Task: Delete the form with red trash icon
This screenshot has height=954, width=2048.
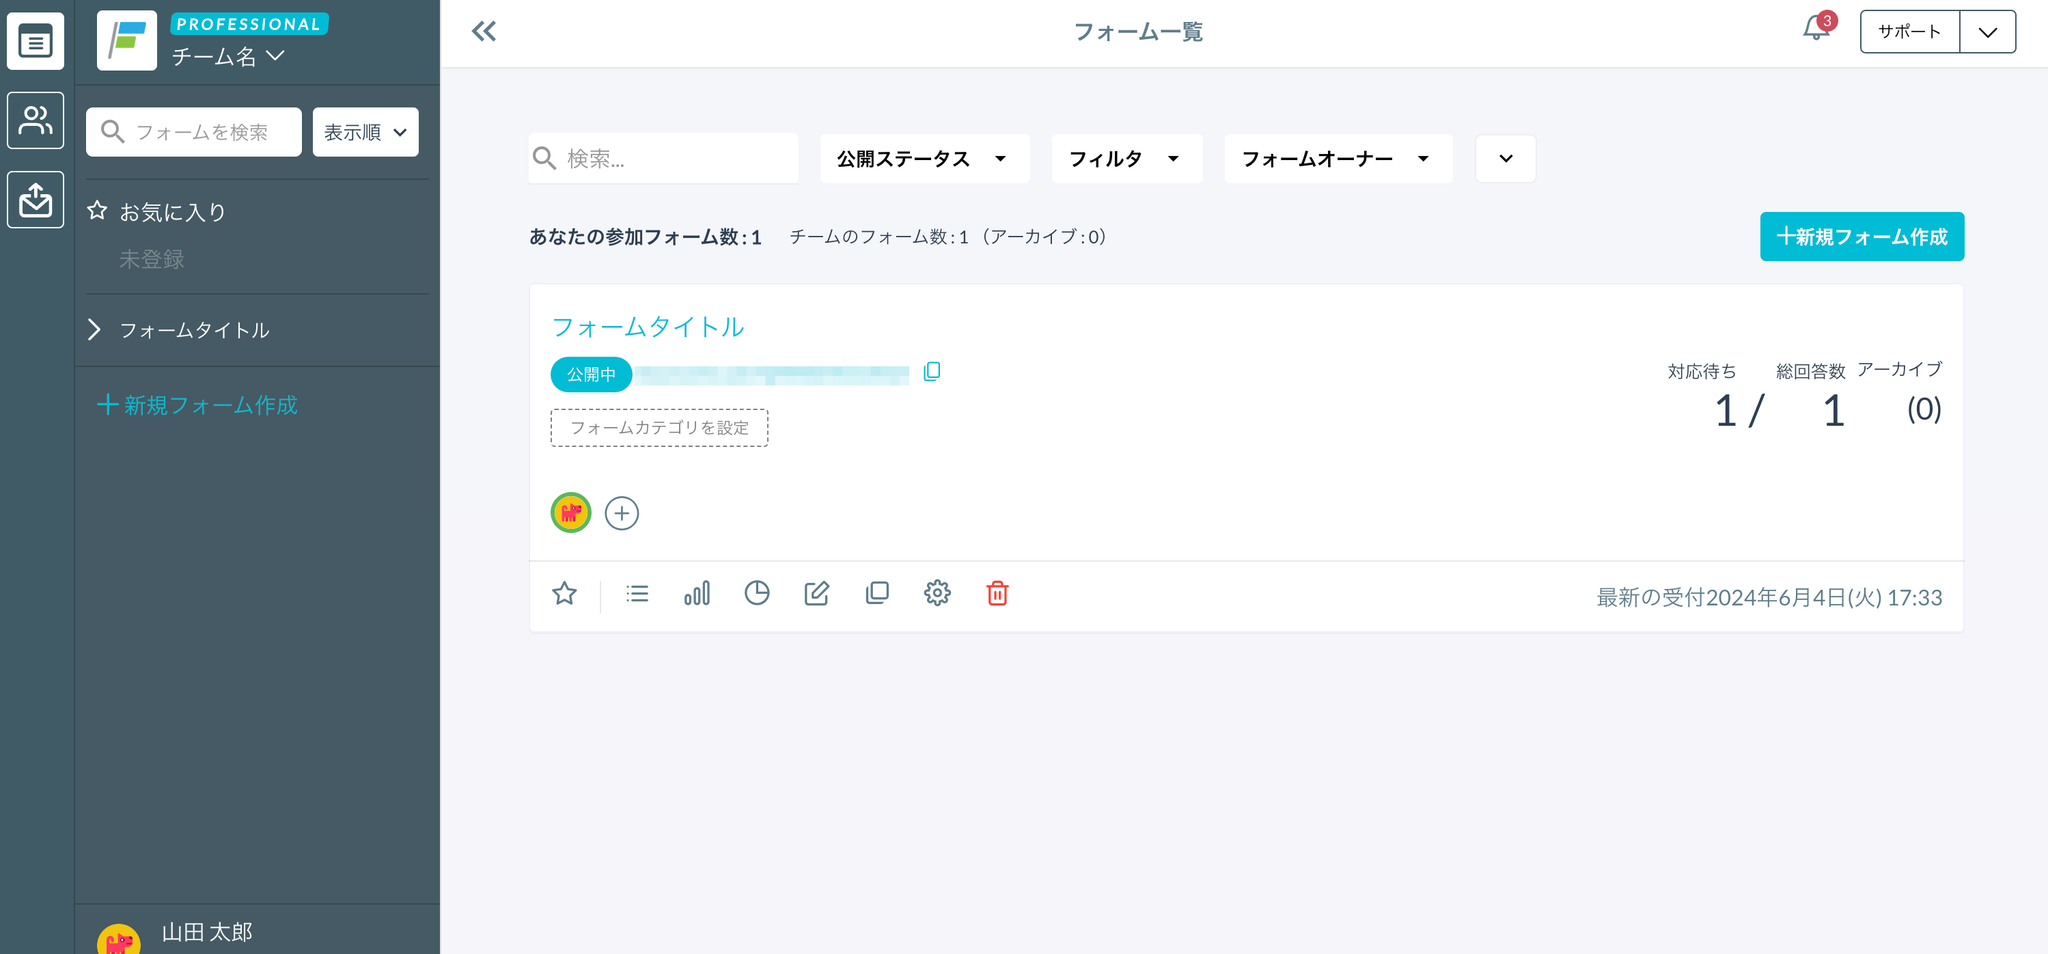Action: 997,594
